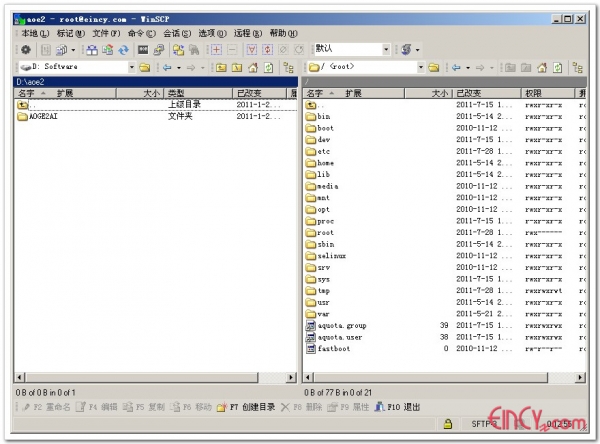
Task: Open the 选项(O) menu
Action: 212,33
